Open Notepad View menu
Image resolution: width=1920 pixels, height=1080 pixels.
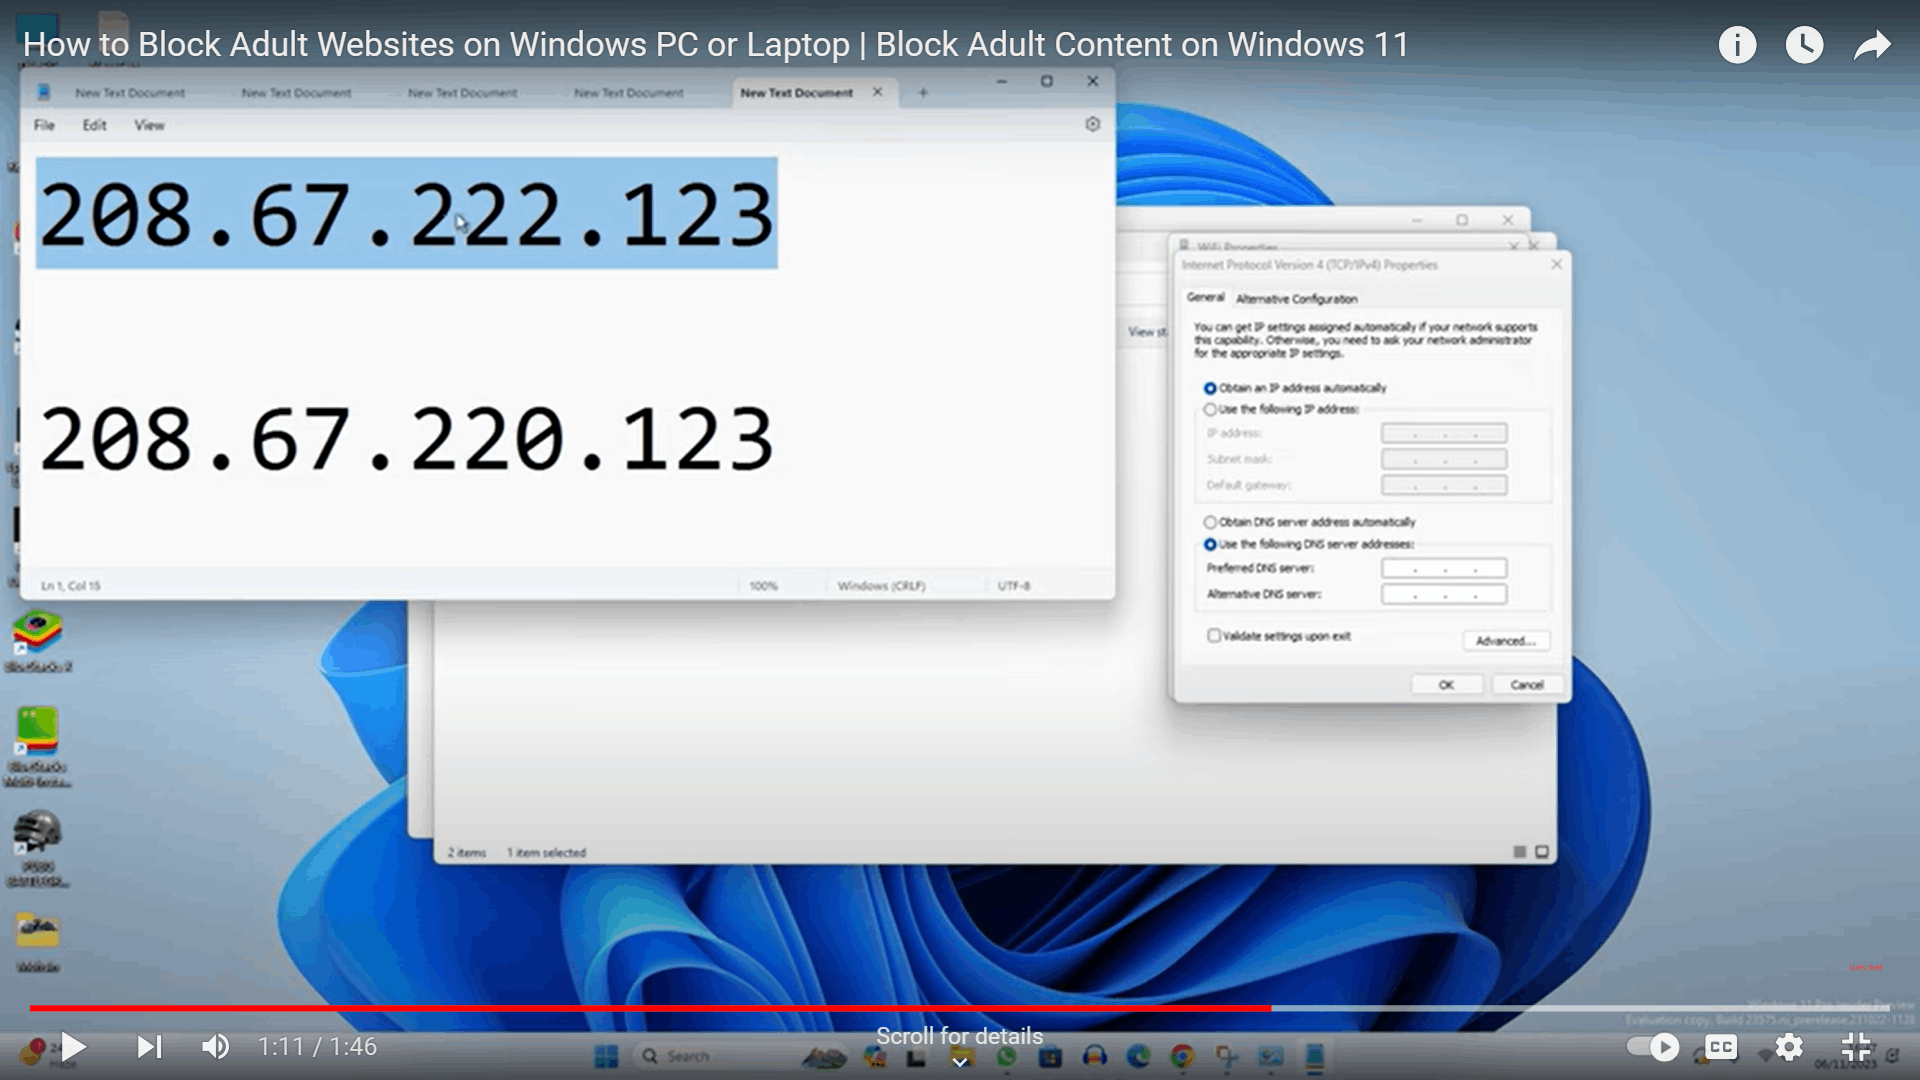click(x=149, y=125)
